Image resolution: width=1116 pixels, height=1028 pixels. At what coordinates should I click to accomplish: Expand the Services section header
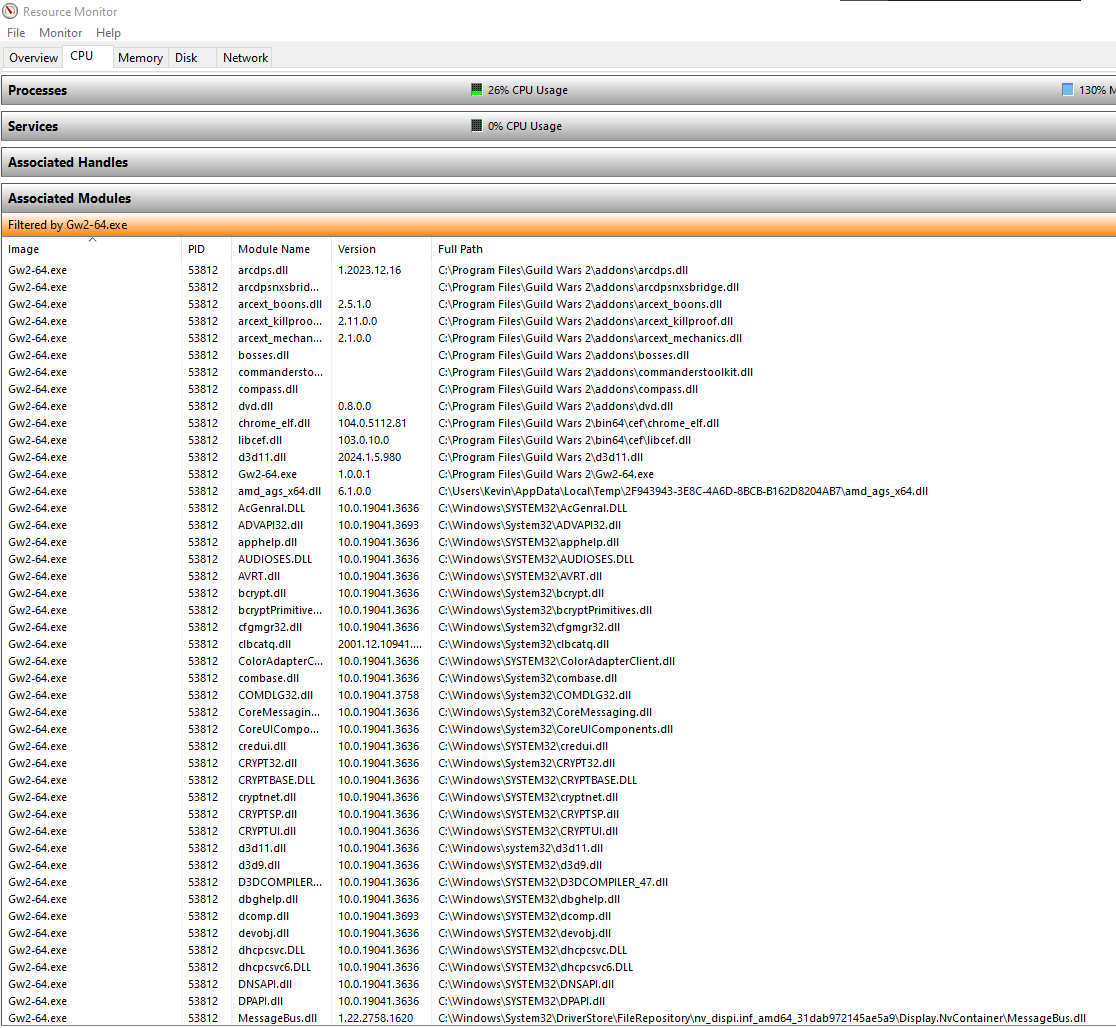point(559,126)
